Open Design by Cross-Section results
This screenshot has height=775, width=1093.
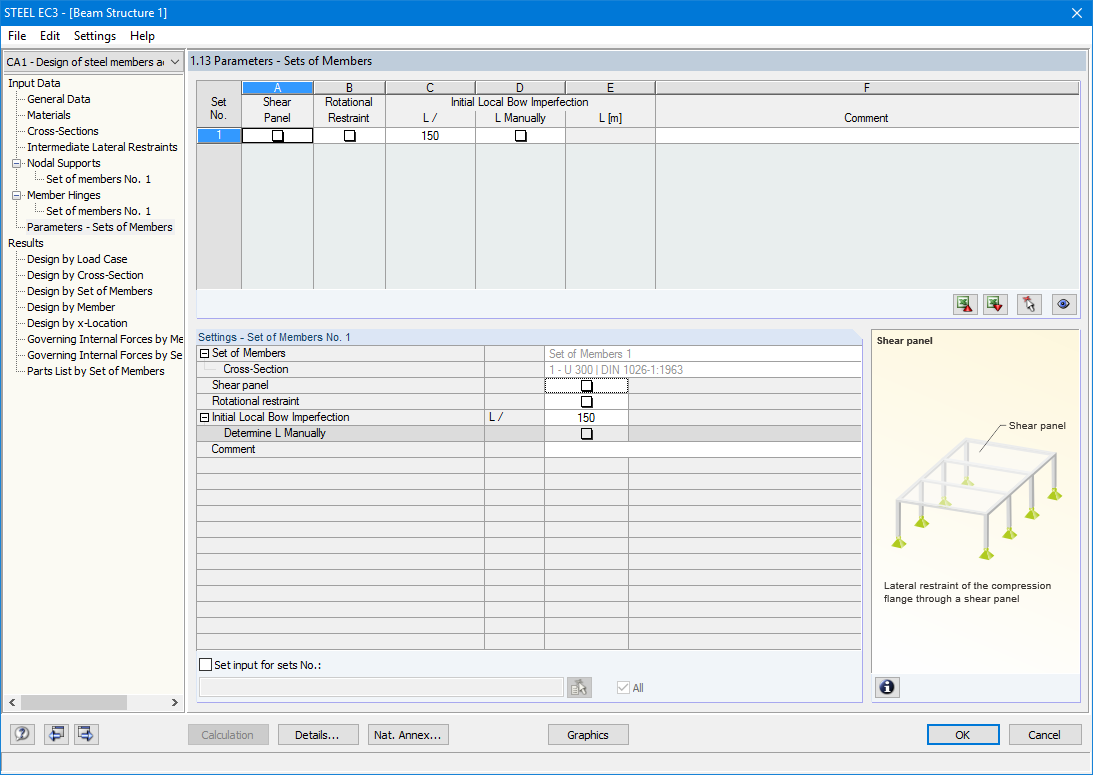coord(85,275)
